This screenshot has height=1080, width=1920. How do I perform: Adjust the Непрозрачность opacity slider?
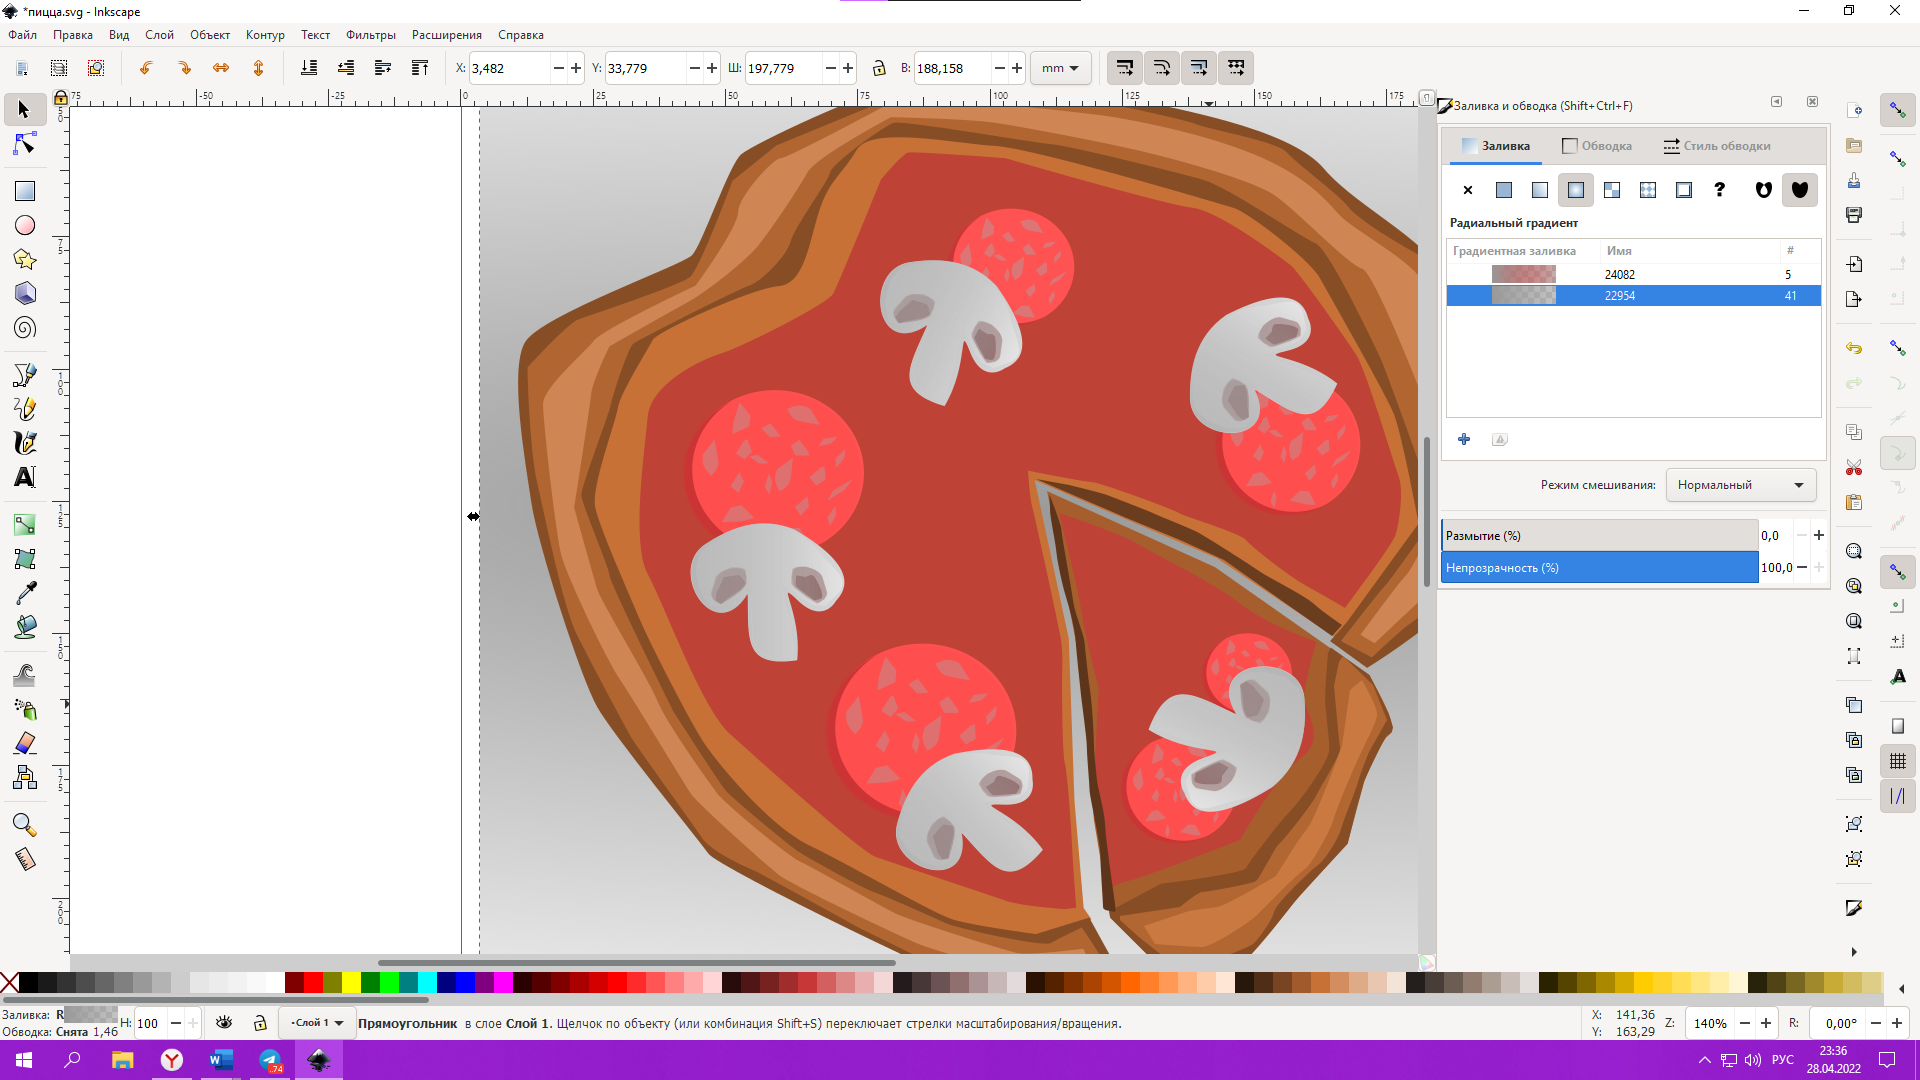1599,567
